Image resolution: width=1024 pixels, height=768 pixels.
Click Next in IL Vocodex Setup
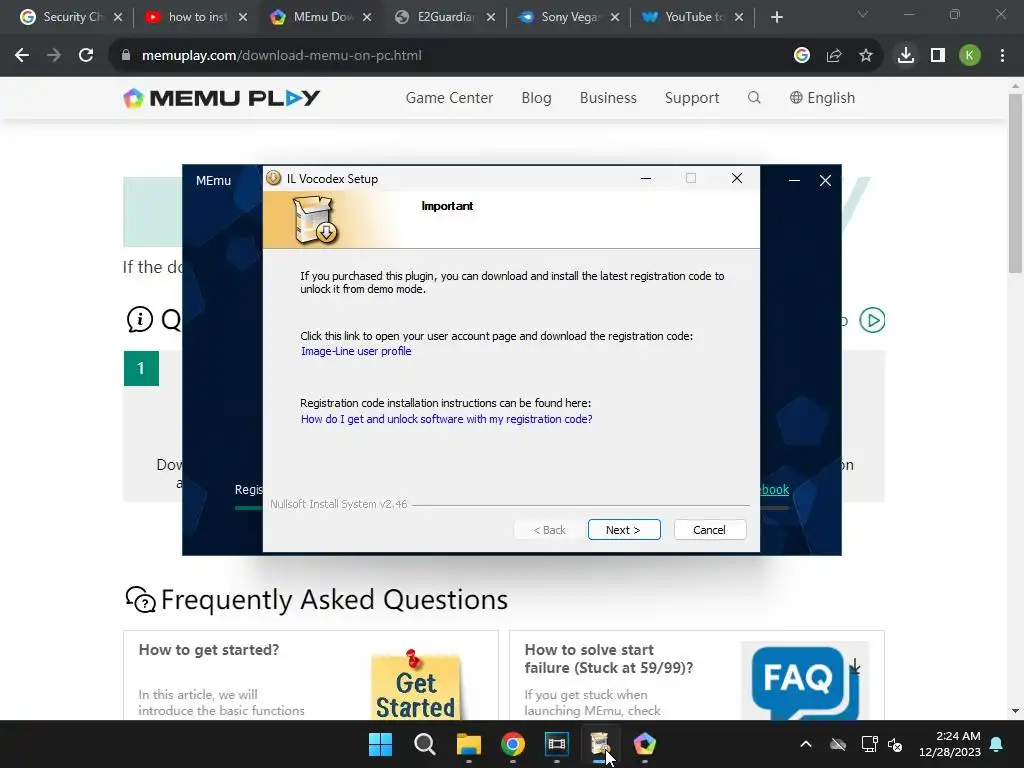click(x=624, y=530)
